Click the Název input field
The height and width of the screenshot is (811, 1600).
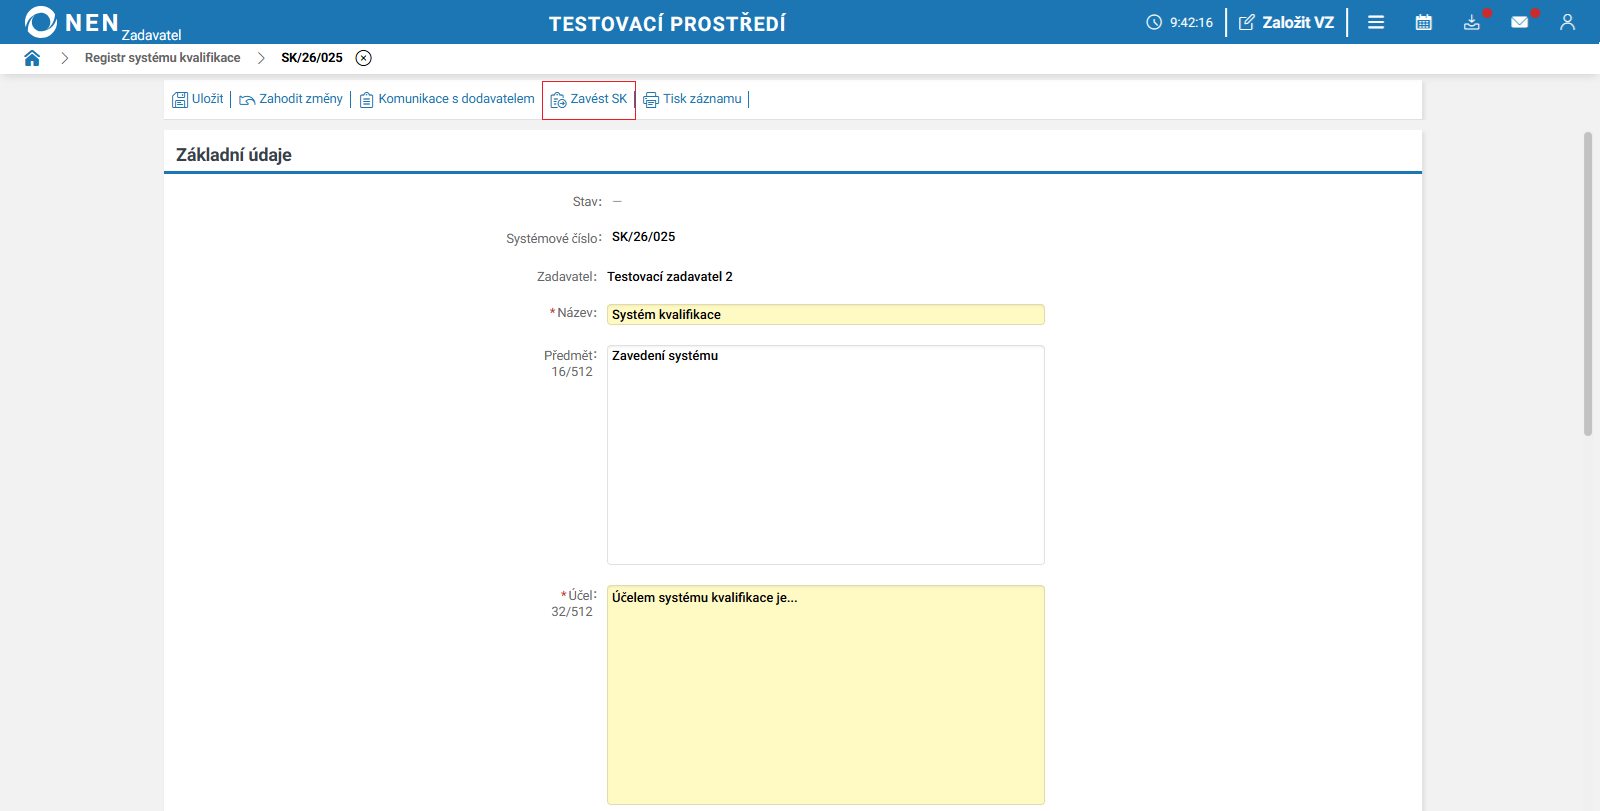tap(826, 314)
